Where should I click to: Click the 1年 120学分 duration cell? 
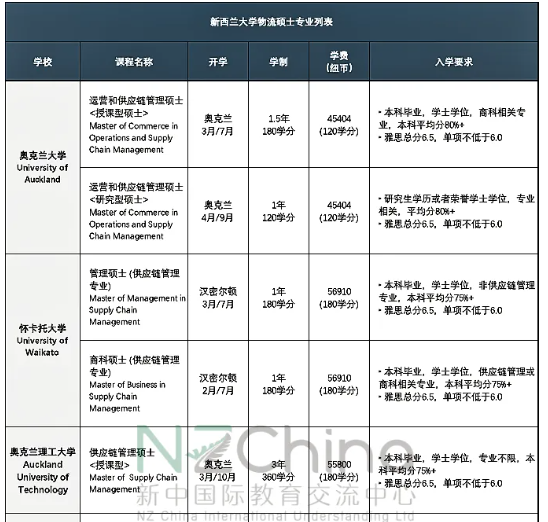279,211
